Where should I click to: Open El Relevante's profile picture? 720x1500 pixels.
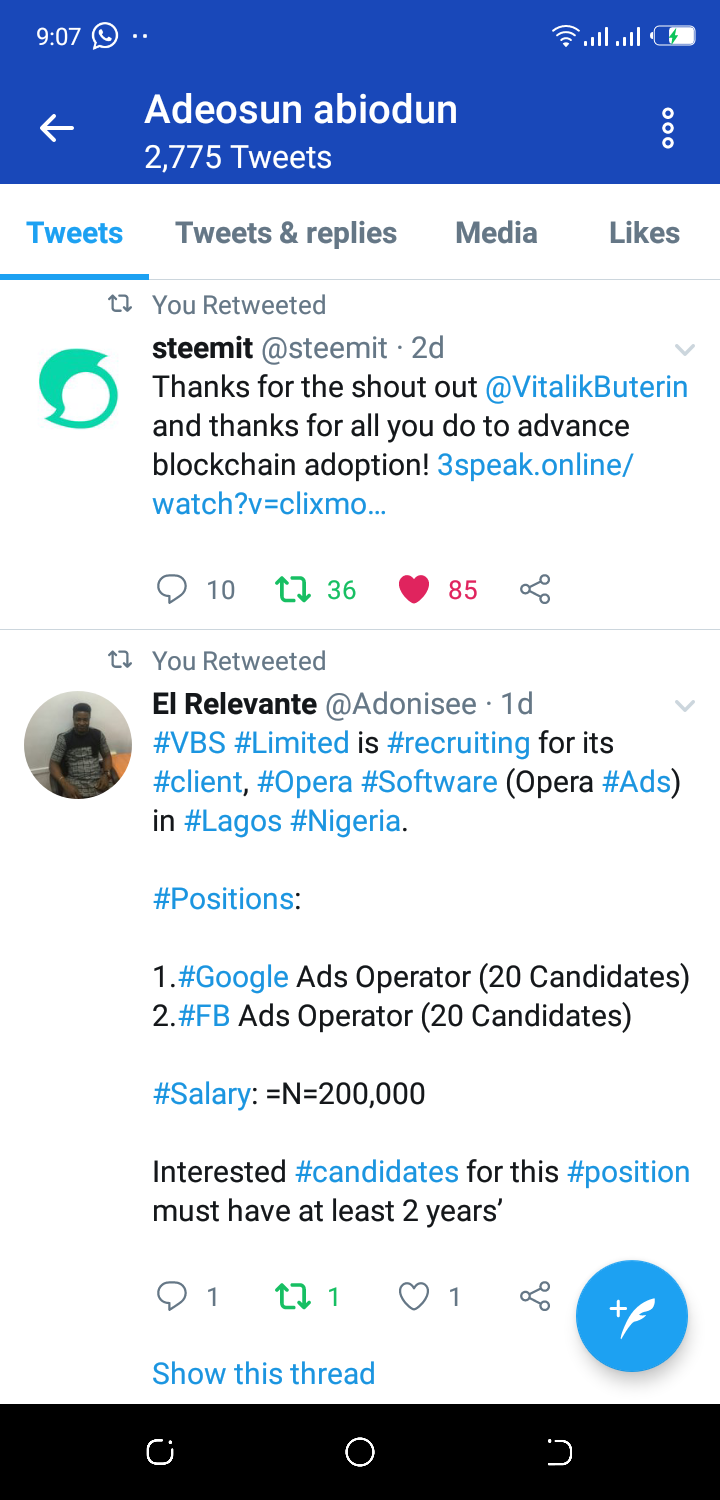(78, 744)
